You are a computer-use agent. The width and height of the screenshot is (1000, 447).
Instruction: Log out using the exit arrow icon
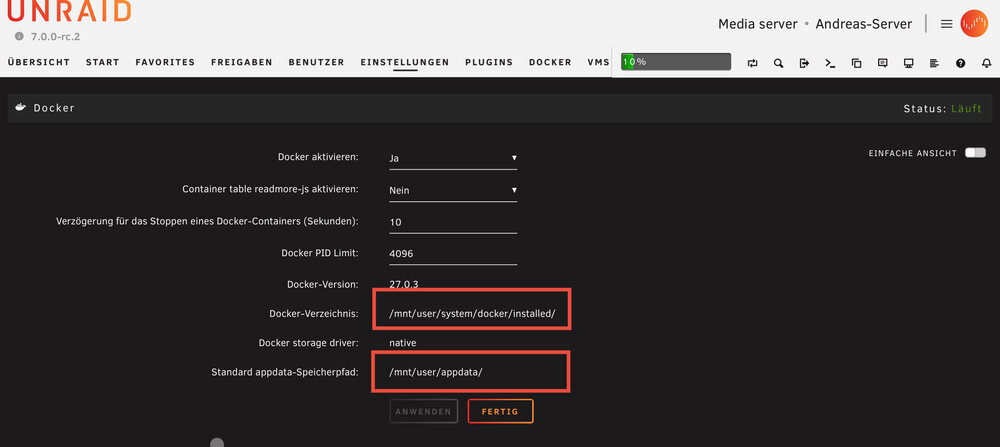(x=804, y=62)
